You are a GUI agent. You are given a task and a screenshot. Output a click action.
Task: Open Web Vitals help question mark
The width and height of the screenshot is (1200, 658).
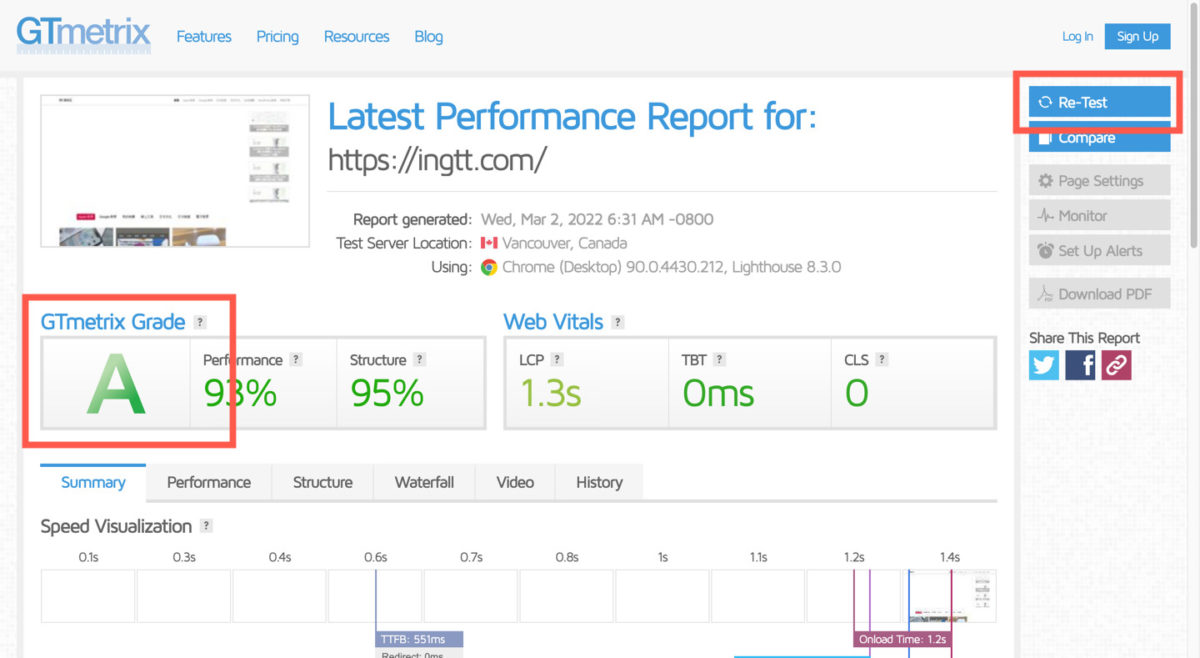pos(618,322)
